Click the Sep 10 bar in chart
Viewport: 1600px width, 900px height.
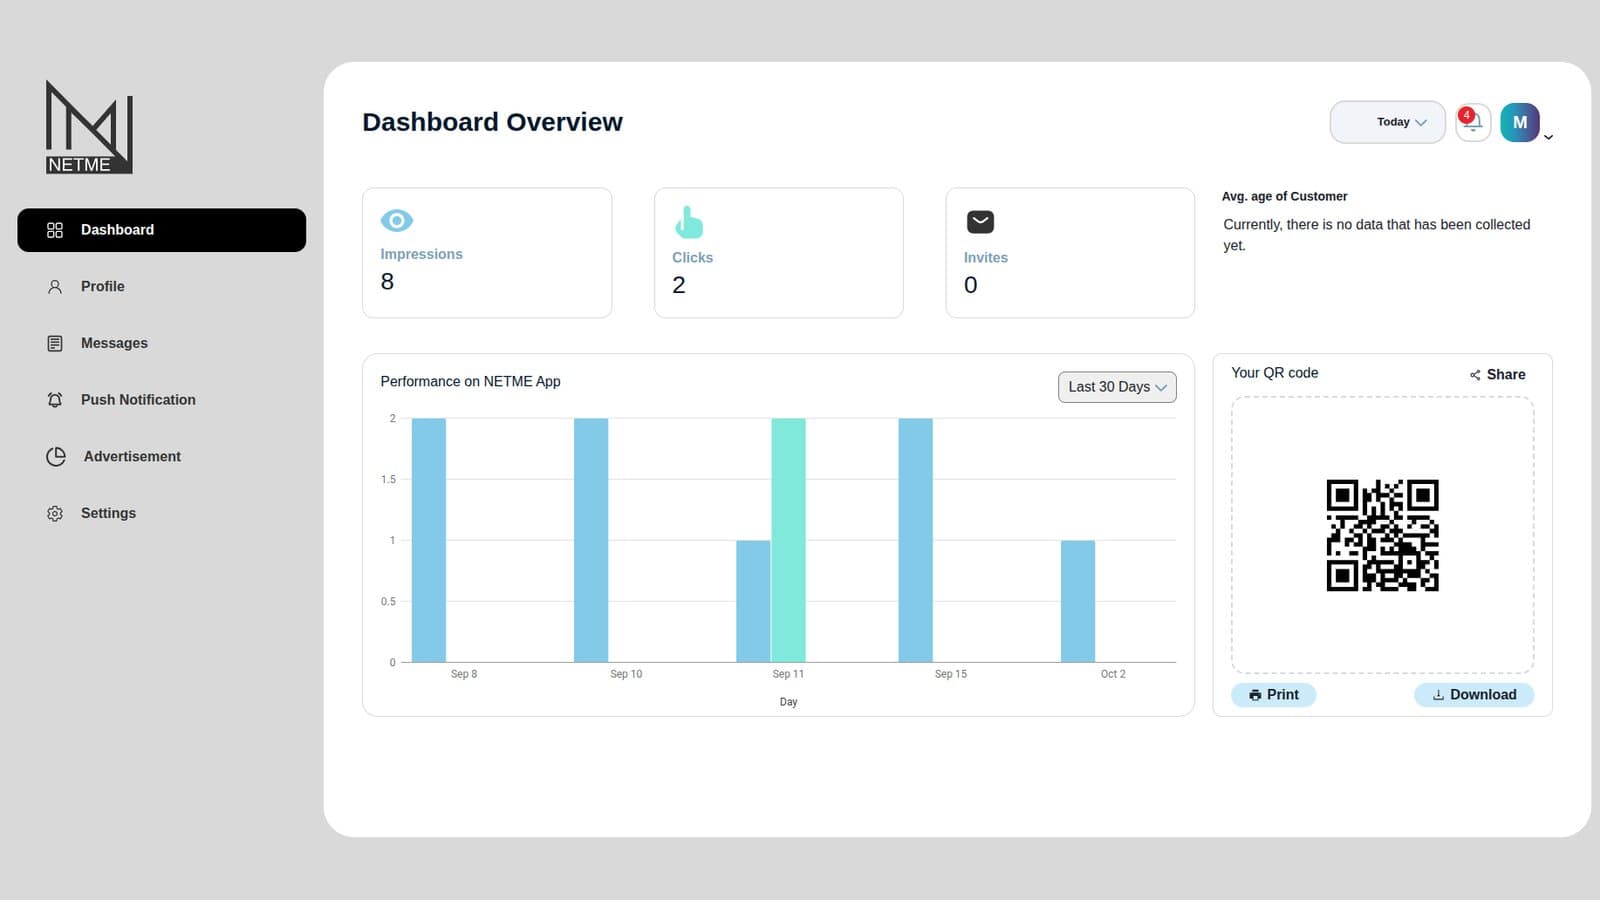(x=591, y=540)
